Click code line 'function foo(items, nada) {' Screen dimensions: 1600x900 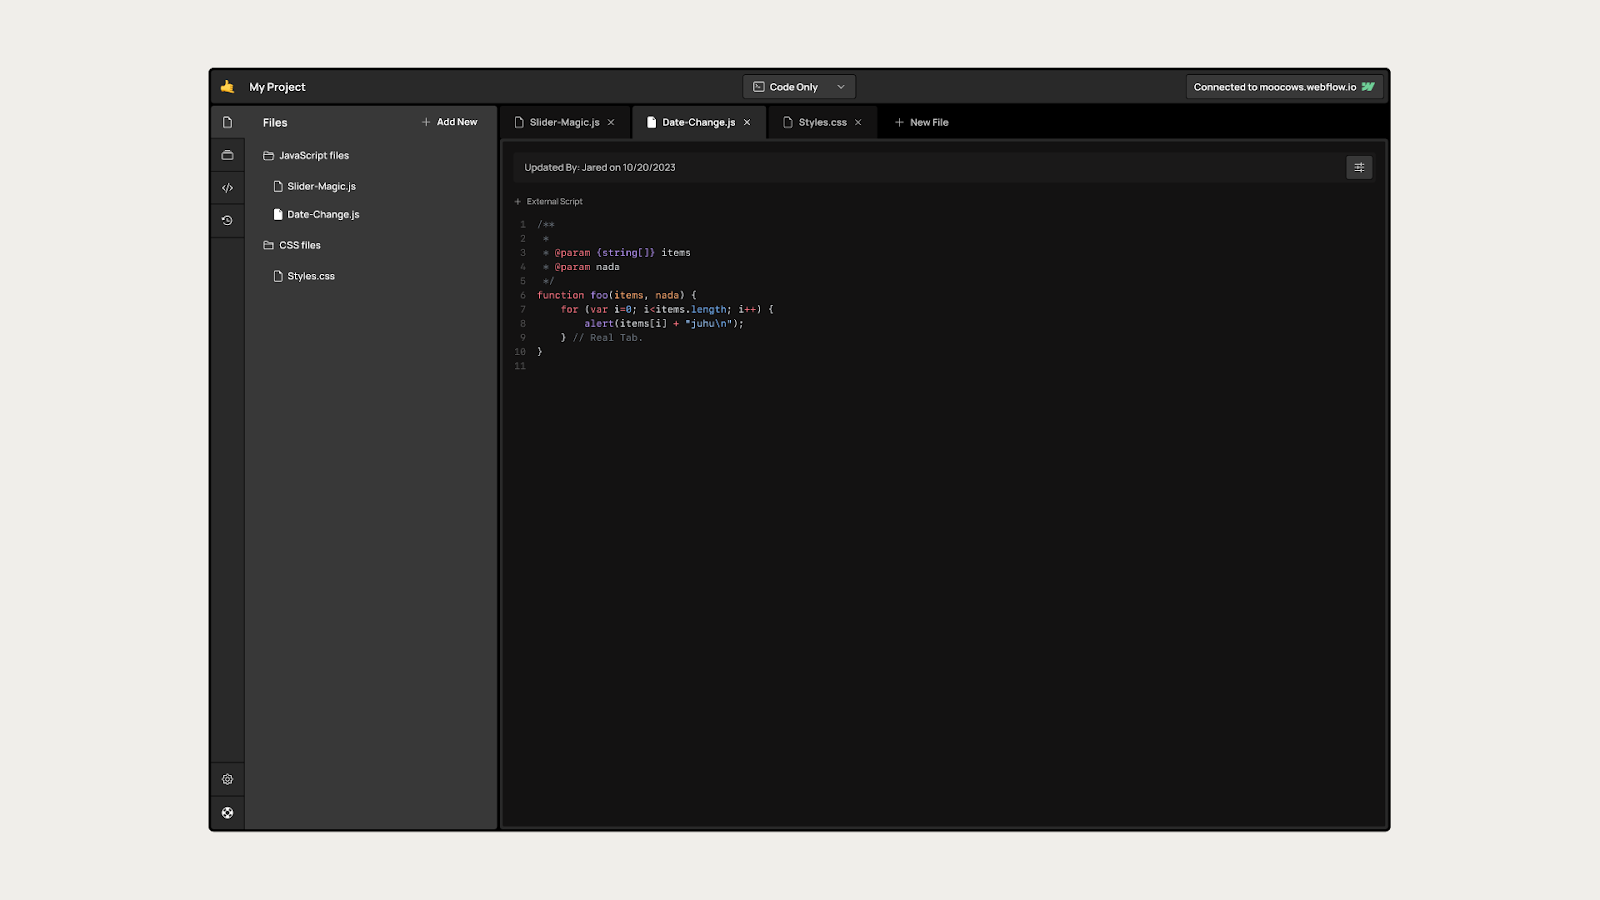tap(617, 295)
